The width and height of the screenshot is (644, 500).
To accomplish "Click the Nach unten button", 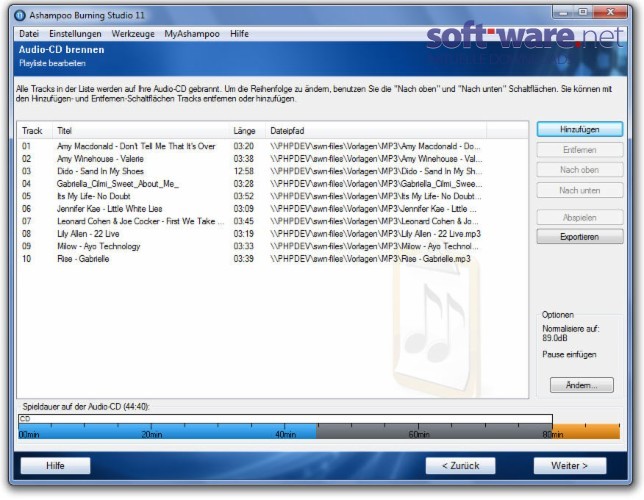I will coord(580,191).
